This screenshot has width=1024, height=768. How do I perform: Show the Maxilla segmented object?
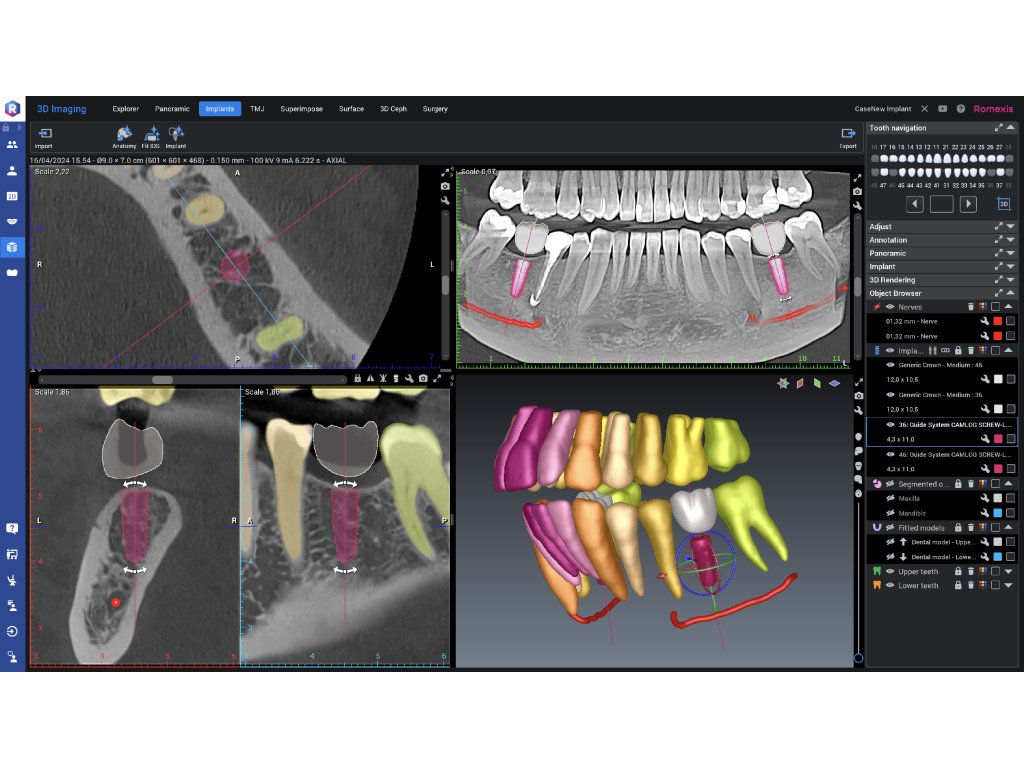pyautogui.click(x=889, y=498)
